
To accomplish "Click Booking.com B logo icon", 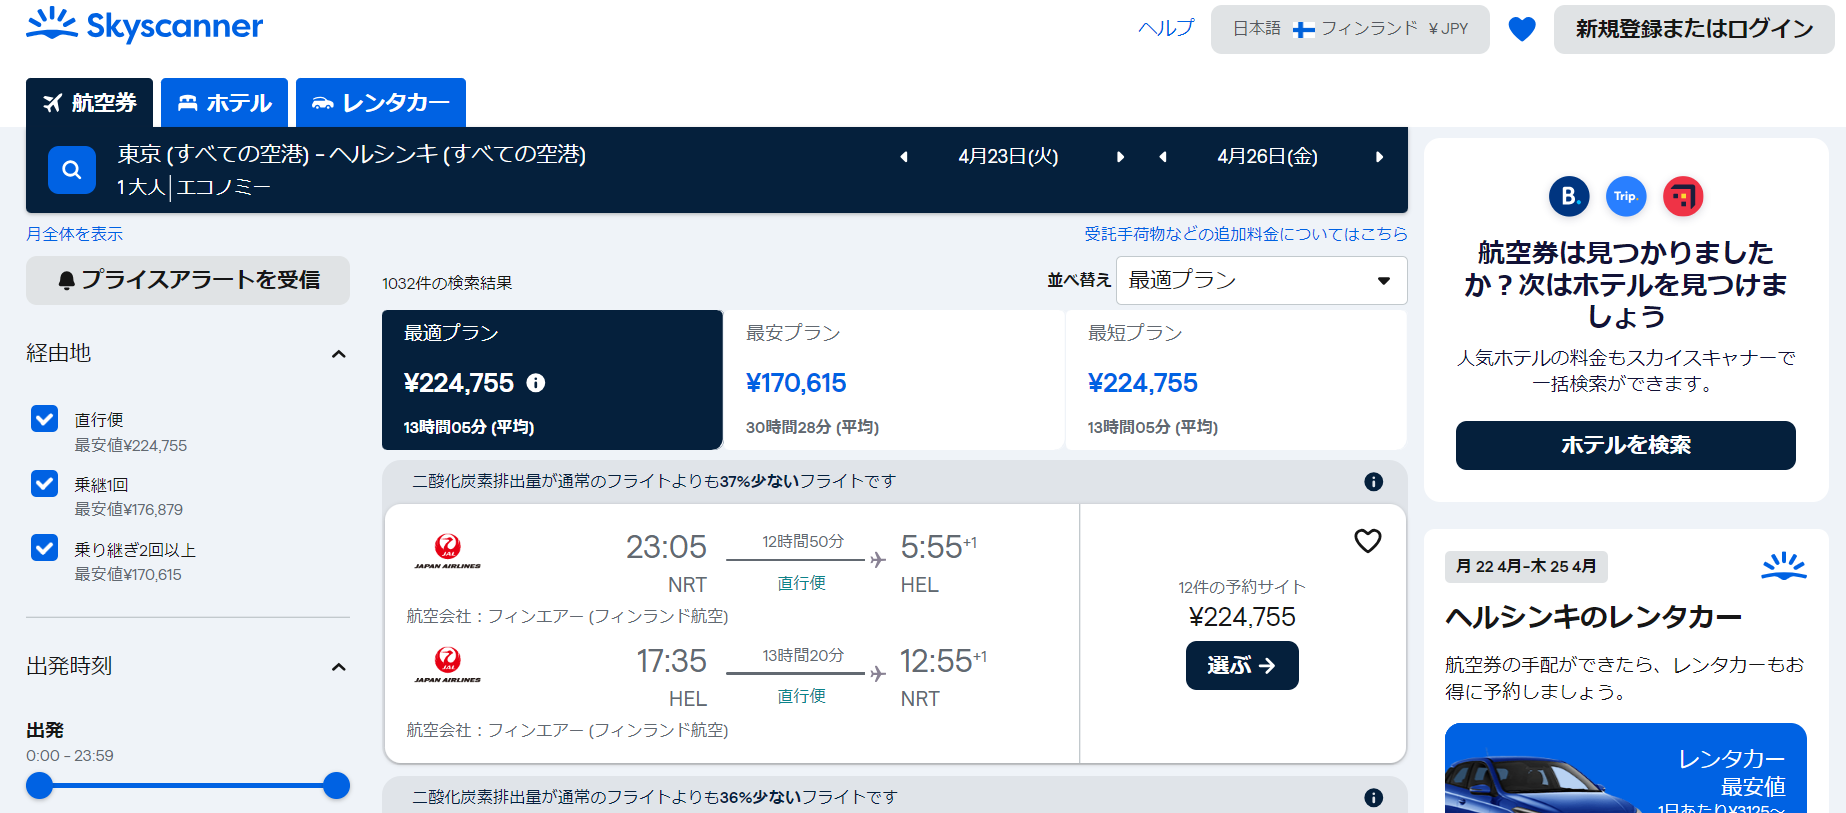I will click(x=1569, y=196).
